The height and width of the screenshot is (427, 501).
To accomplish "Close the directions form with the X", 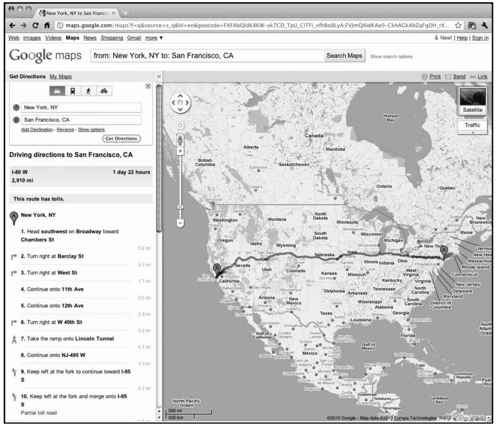I will 148,86.
